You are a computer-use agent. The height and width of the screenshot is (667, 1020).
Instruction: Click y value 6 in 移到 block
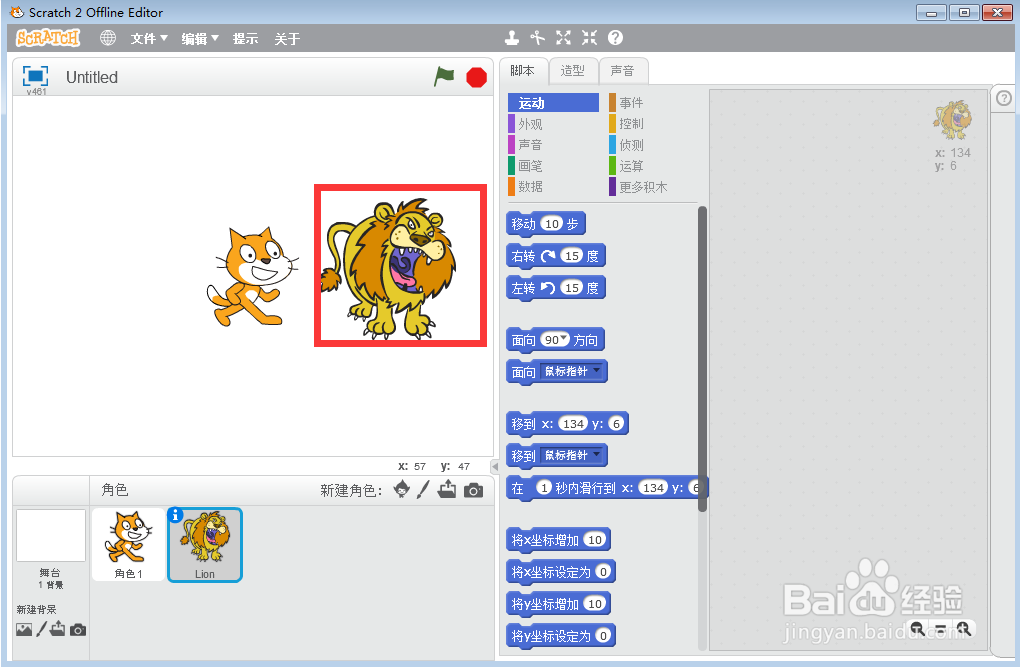[616, 424]
